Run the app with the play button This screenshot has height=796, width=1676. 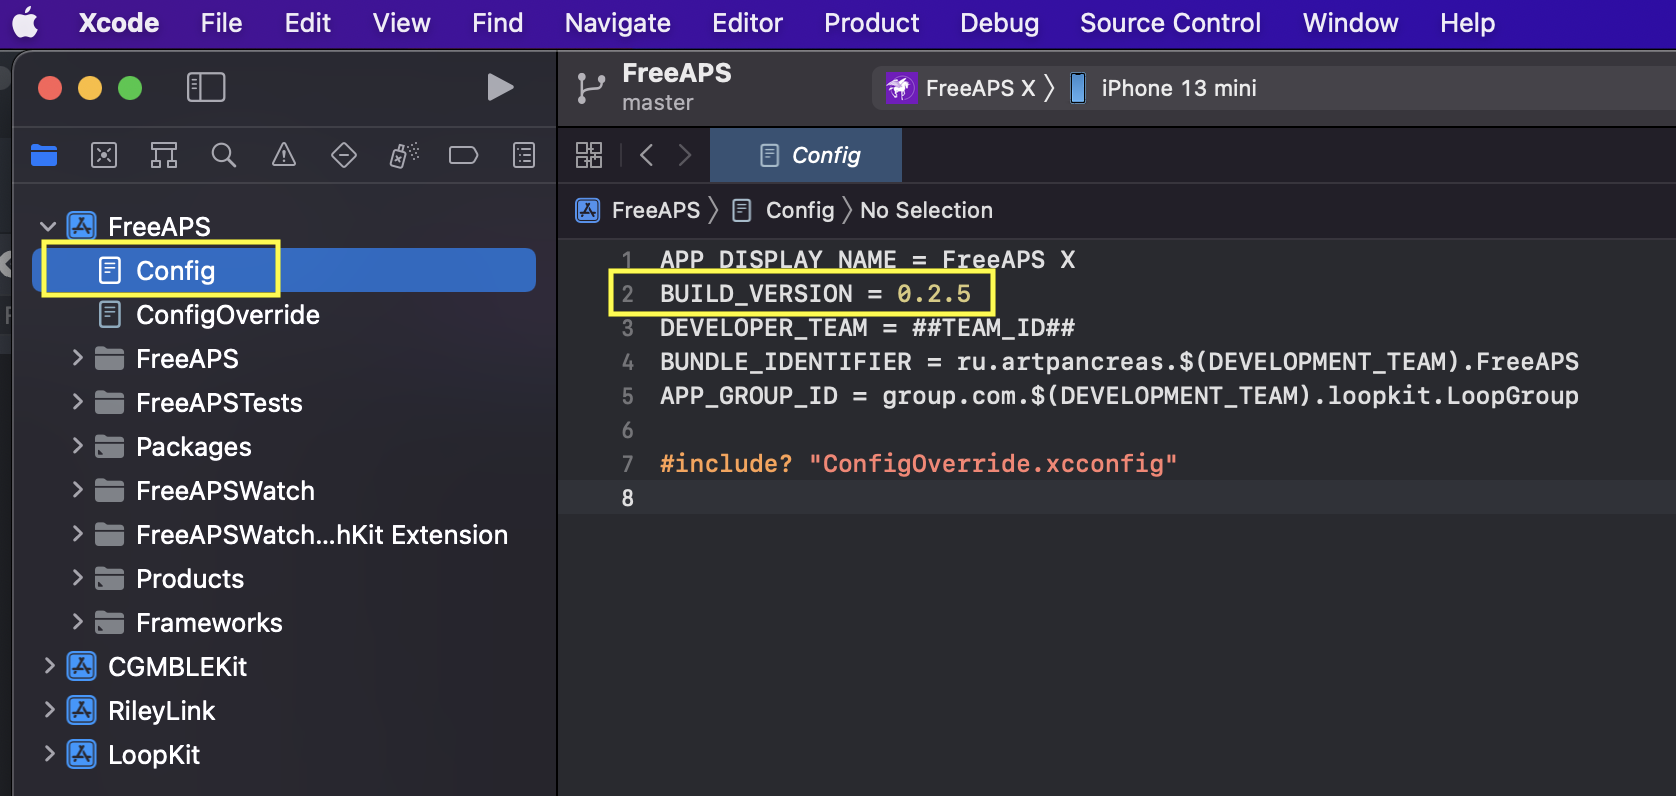pos(500,87)
